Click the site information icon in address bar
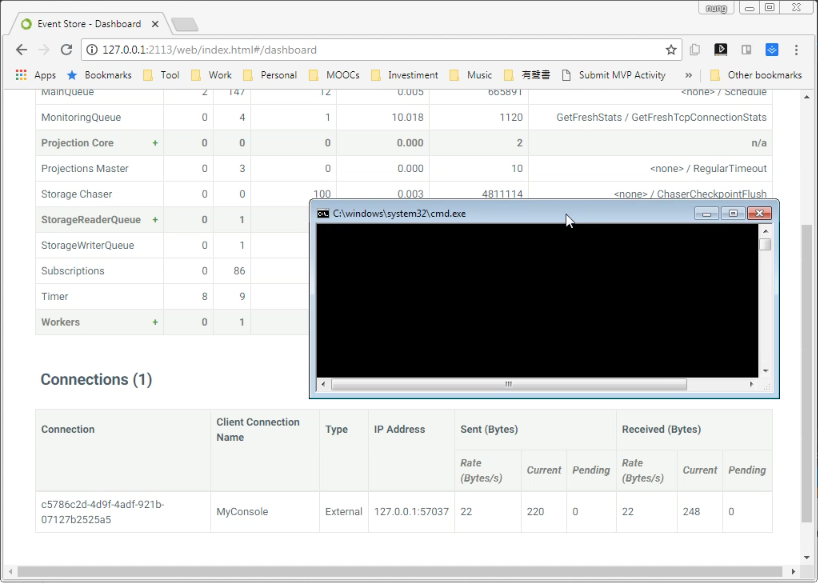Image resolution: width=818 pixels, height=583 pixels. 92,50
